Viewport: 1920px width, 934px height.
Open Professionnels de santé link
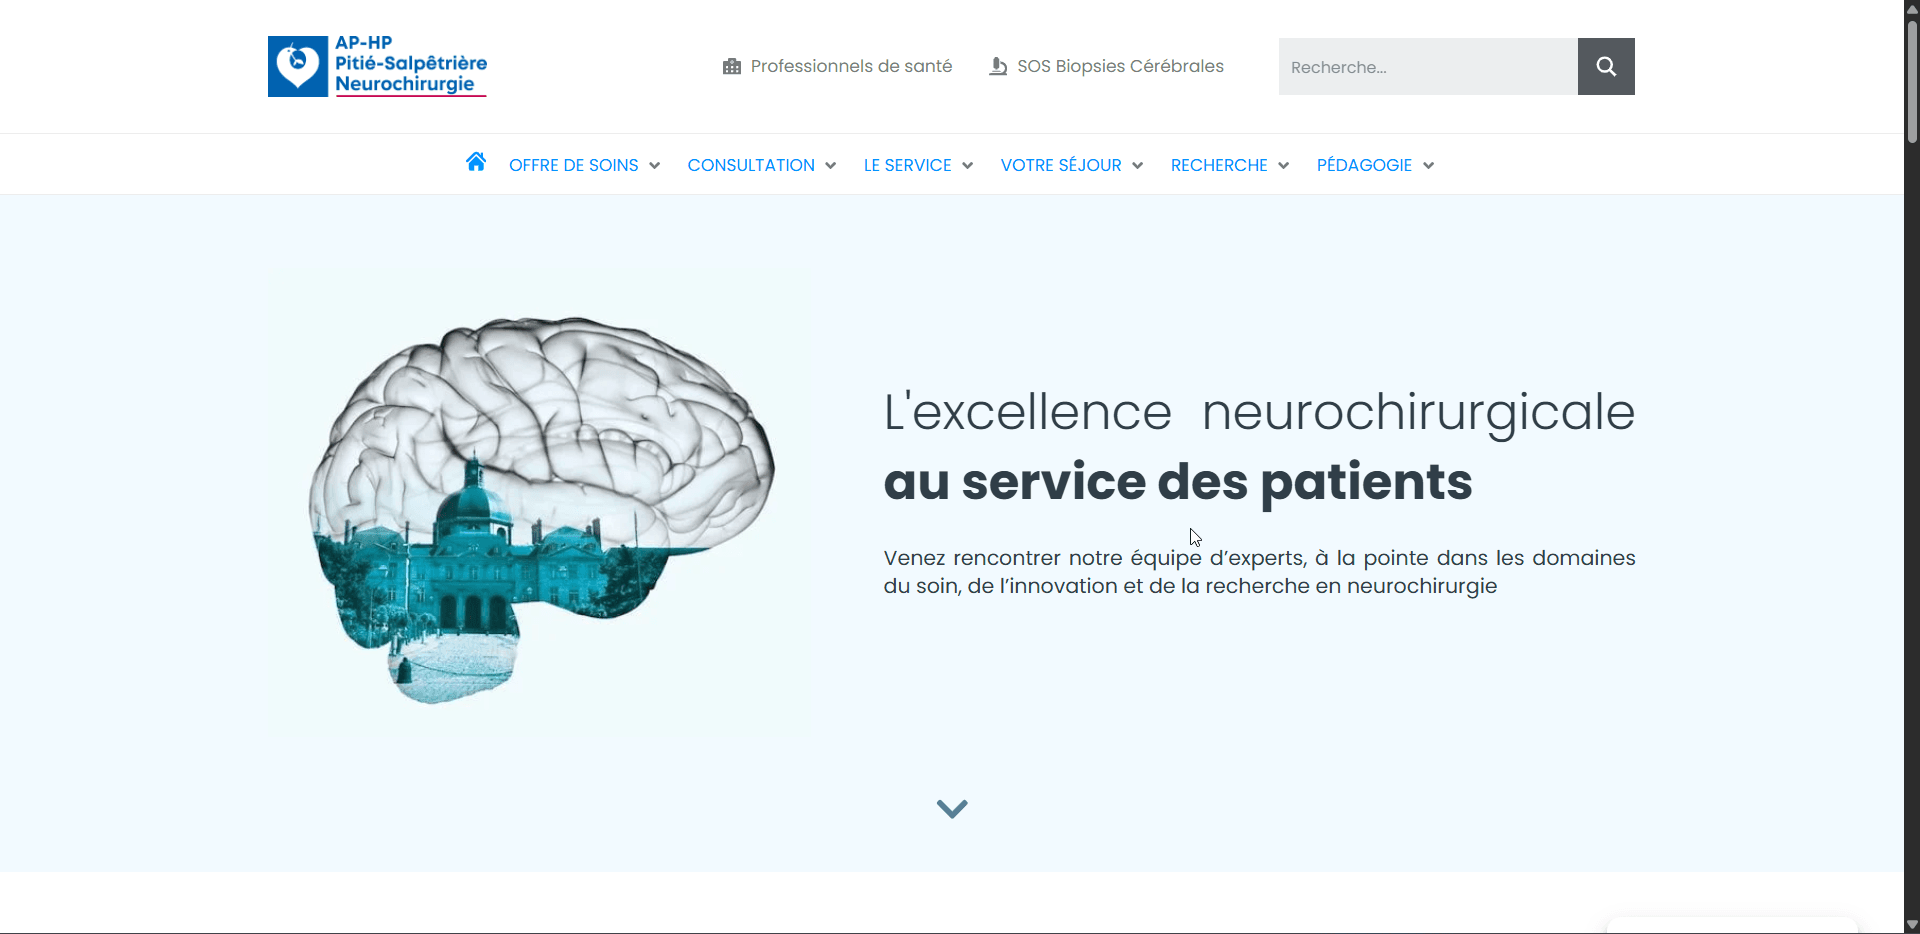pos(851,66)
